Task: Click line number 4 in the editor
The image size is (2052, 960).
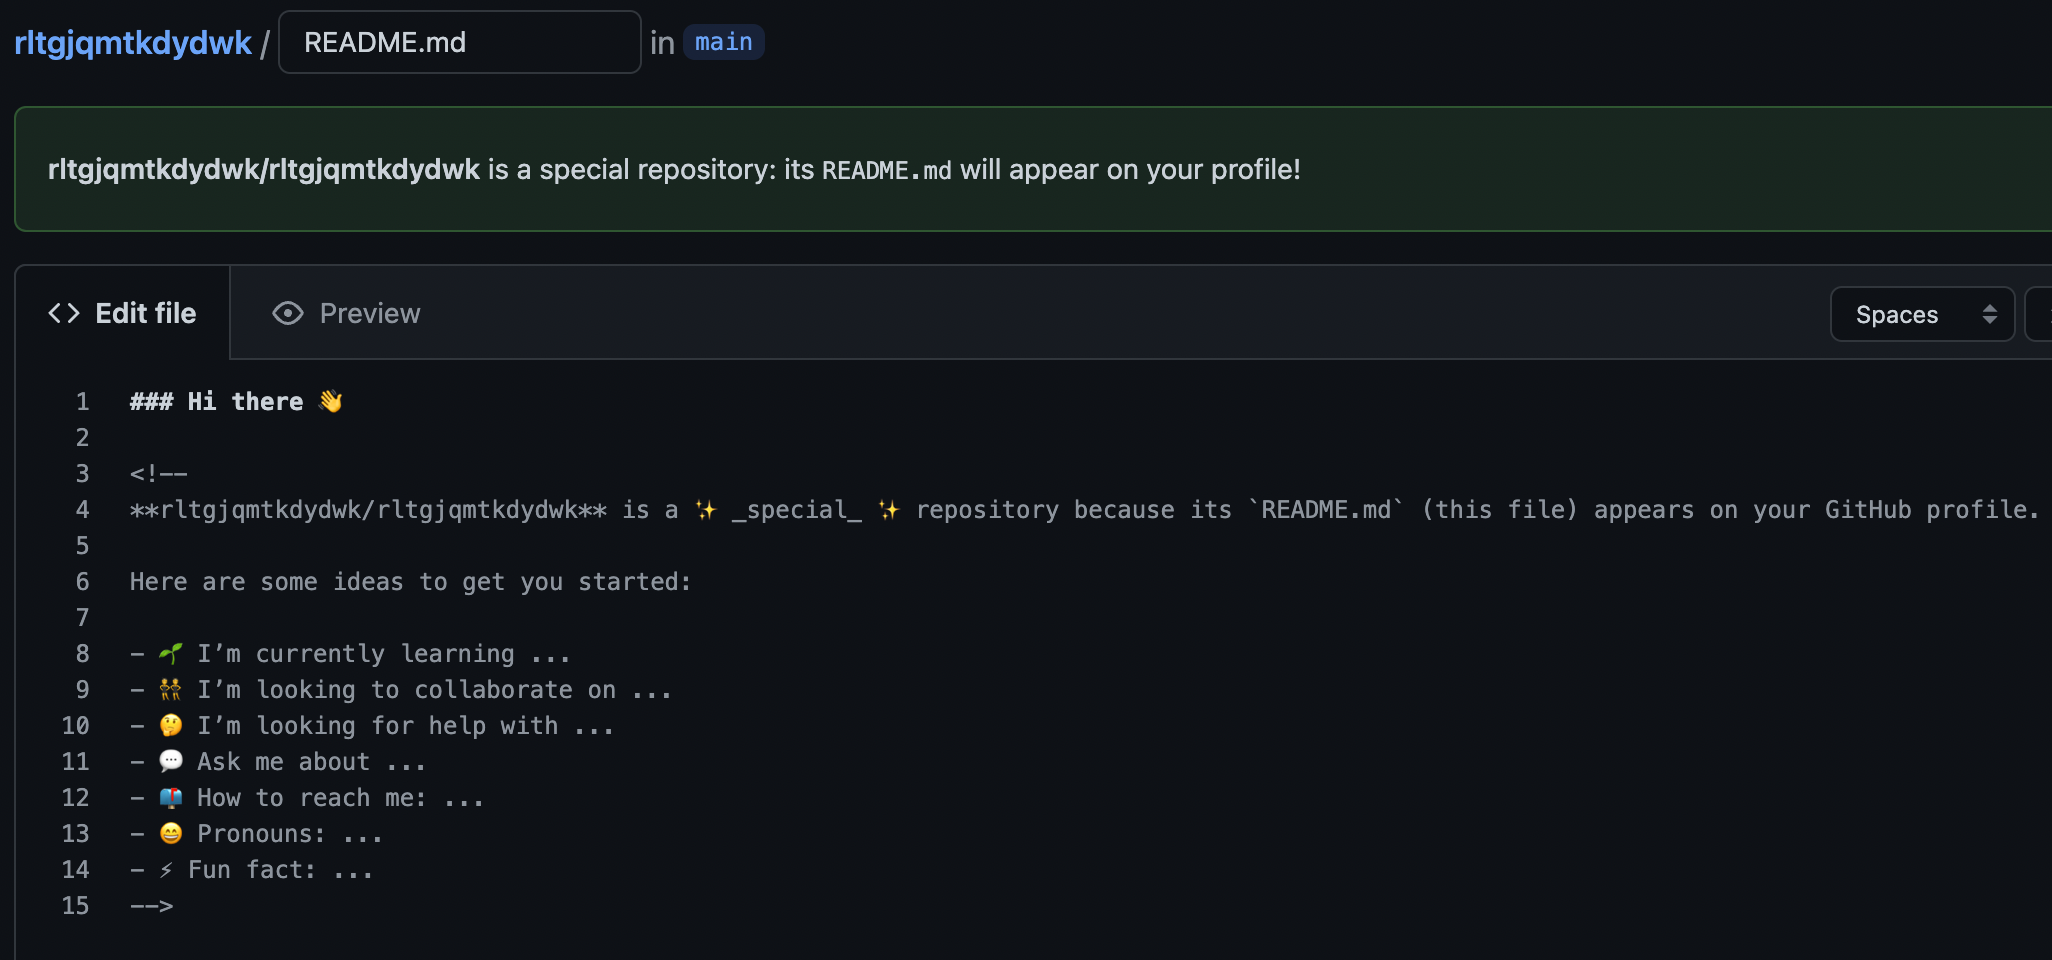Action: 81,509
